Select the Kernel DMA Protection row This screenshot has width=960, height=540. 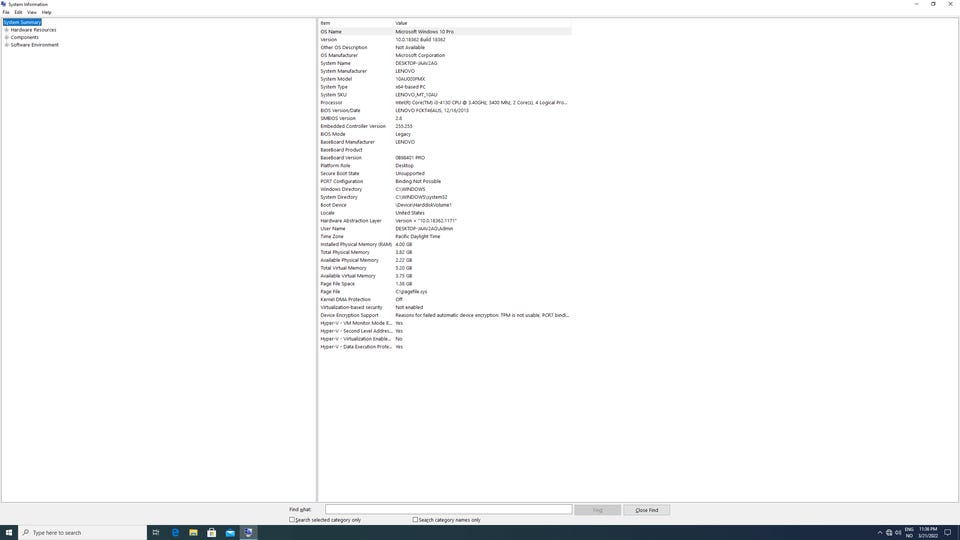point(445,299)
